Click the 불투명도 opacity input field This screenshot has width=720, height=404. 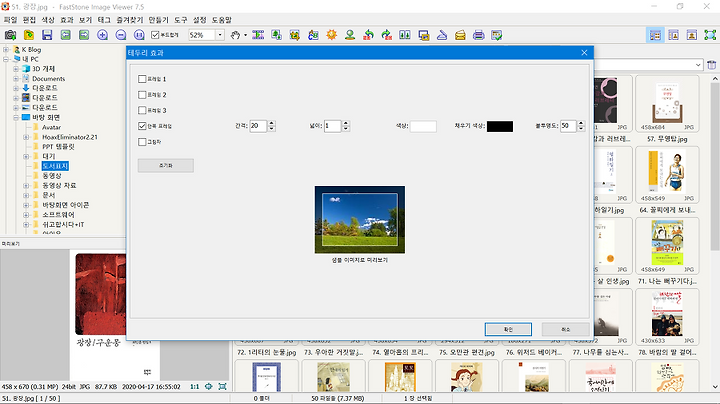(x=568, y=126)
